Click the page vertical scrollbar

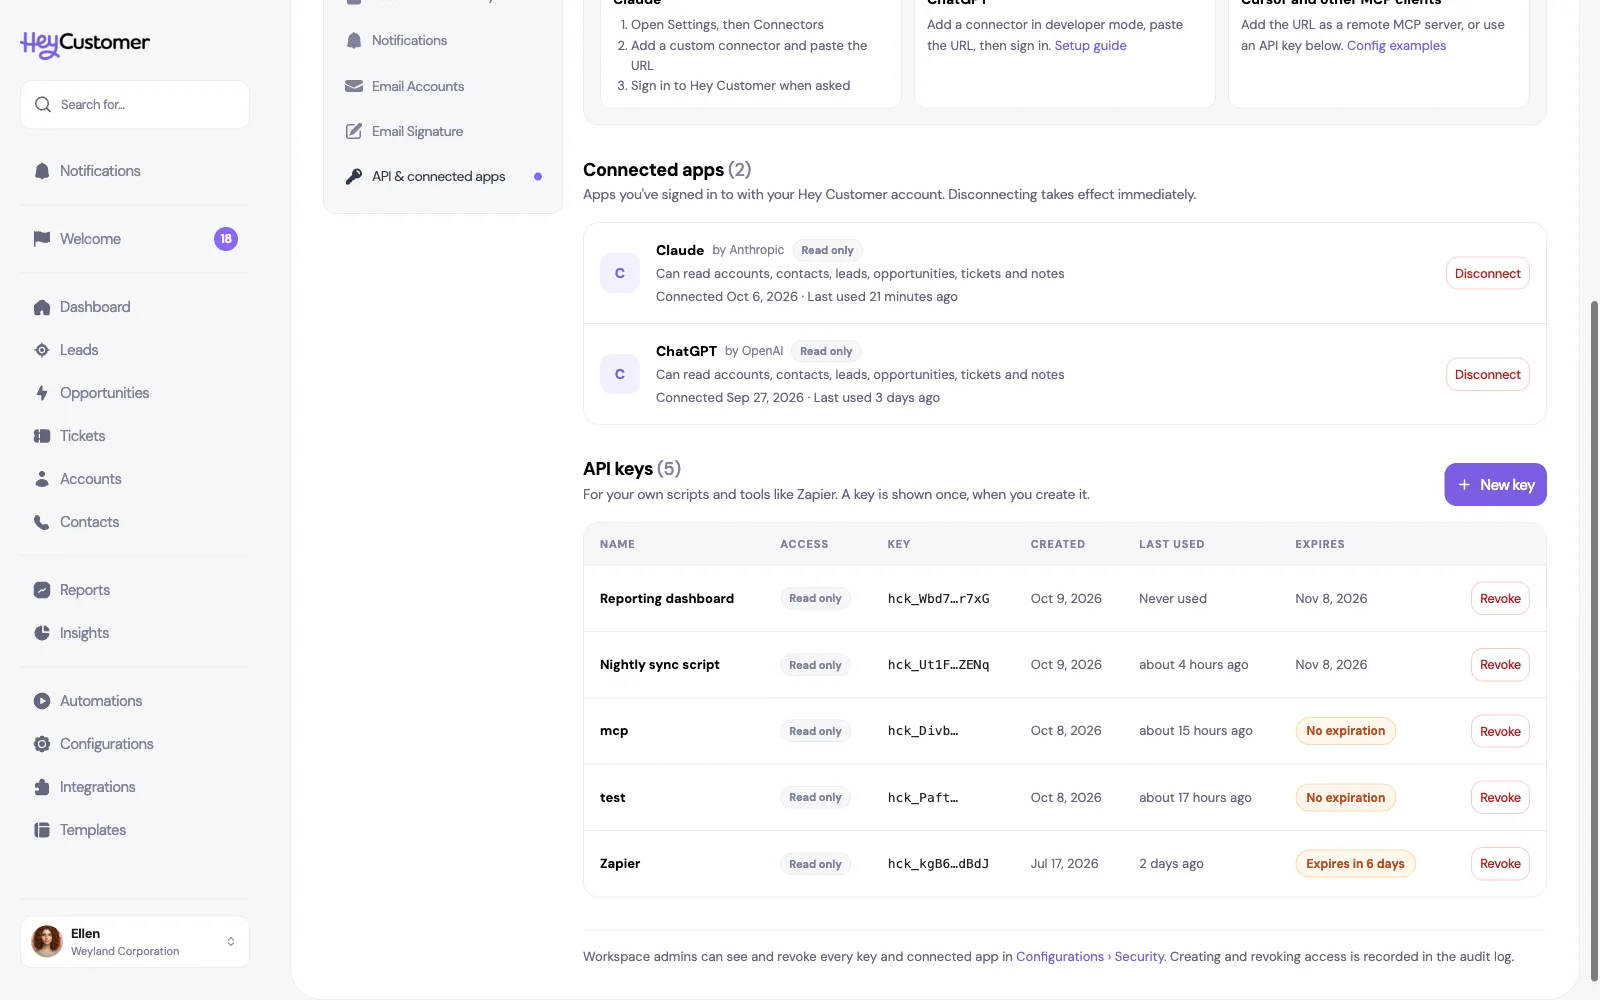pyautogui.click(x=1594, y=640)
